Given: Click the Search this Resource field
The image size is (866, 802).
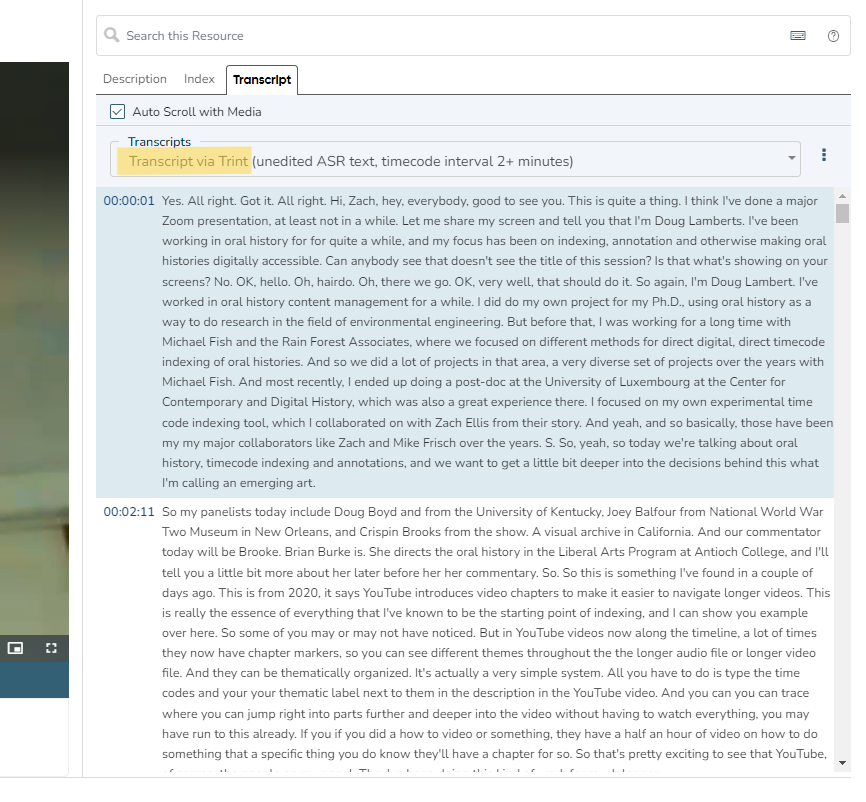Looking at the screenshot, I should tap(450, 36).
